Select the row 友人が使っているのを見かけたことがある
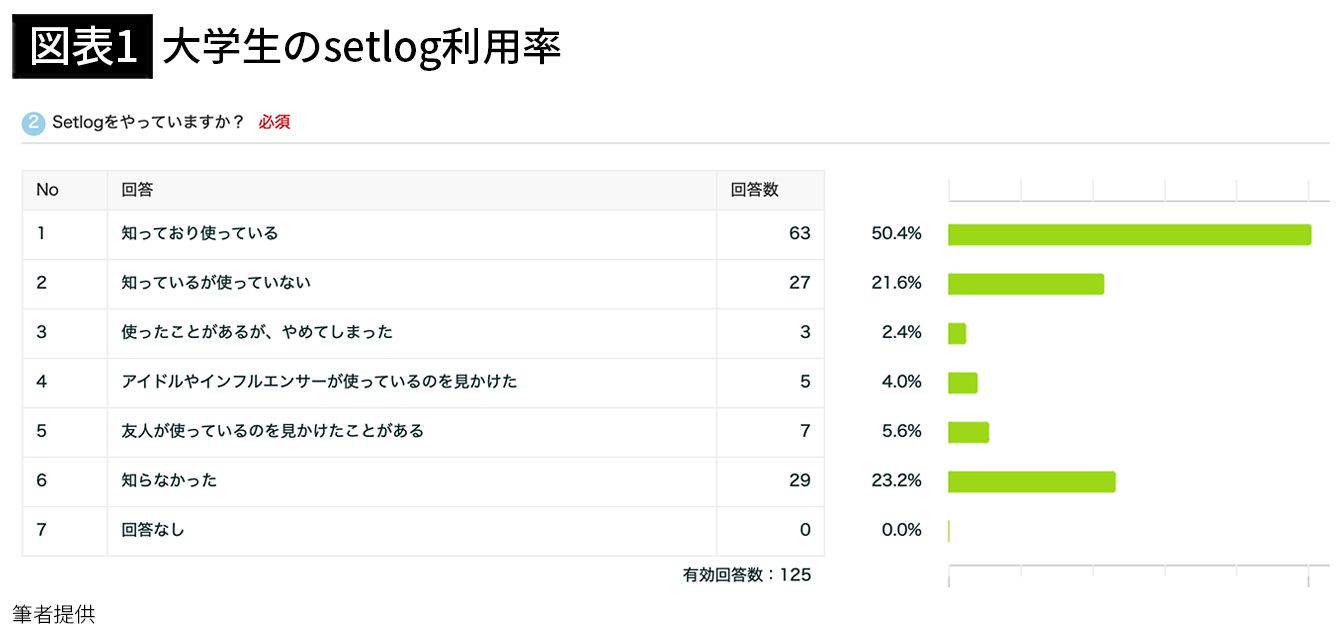 pos(423,432)
